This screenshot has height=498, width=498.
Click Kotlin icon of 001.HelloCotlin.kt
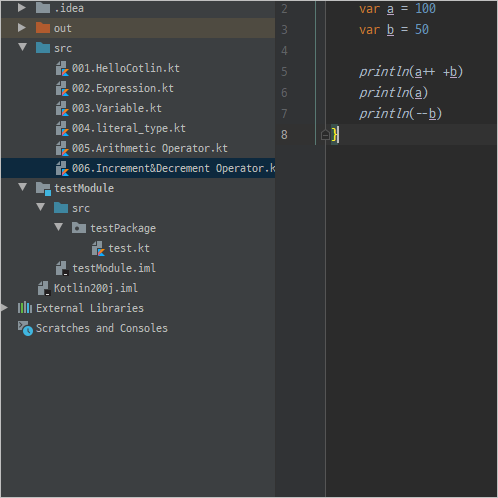pyautogui.click(x=62, y=69)
